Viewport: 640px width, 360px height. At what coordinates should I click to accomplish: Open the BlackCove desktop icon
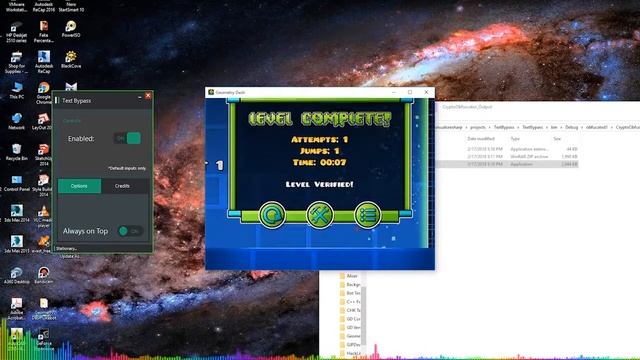pos(71,60)
